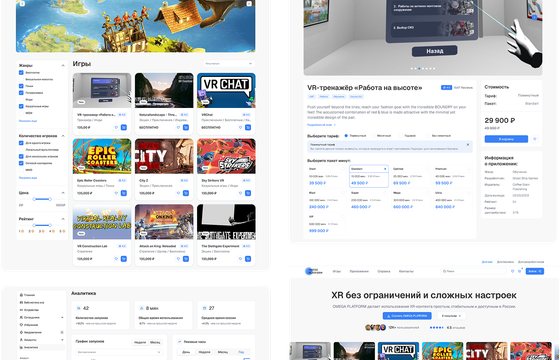Select the Месячный tariff radio button

pyautogui.click(x=374, y=136)
